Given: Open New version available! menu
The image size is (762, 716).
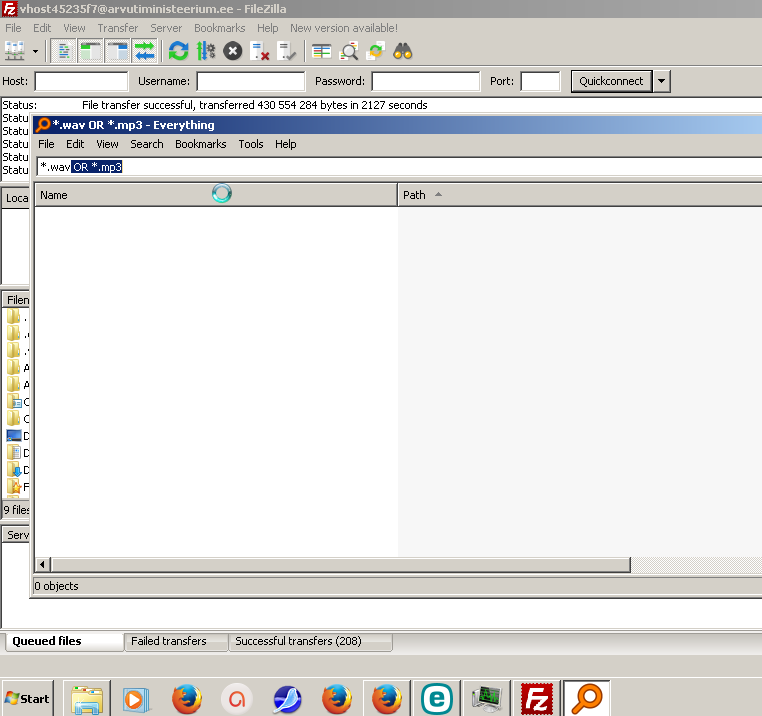Looking at the screenshot, I should click(344, 28).
